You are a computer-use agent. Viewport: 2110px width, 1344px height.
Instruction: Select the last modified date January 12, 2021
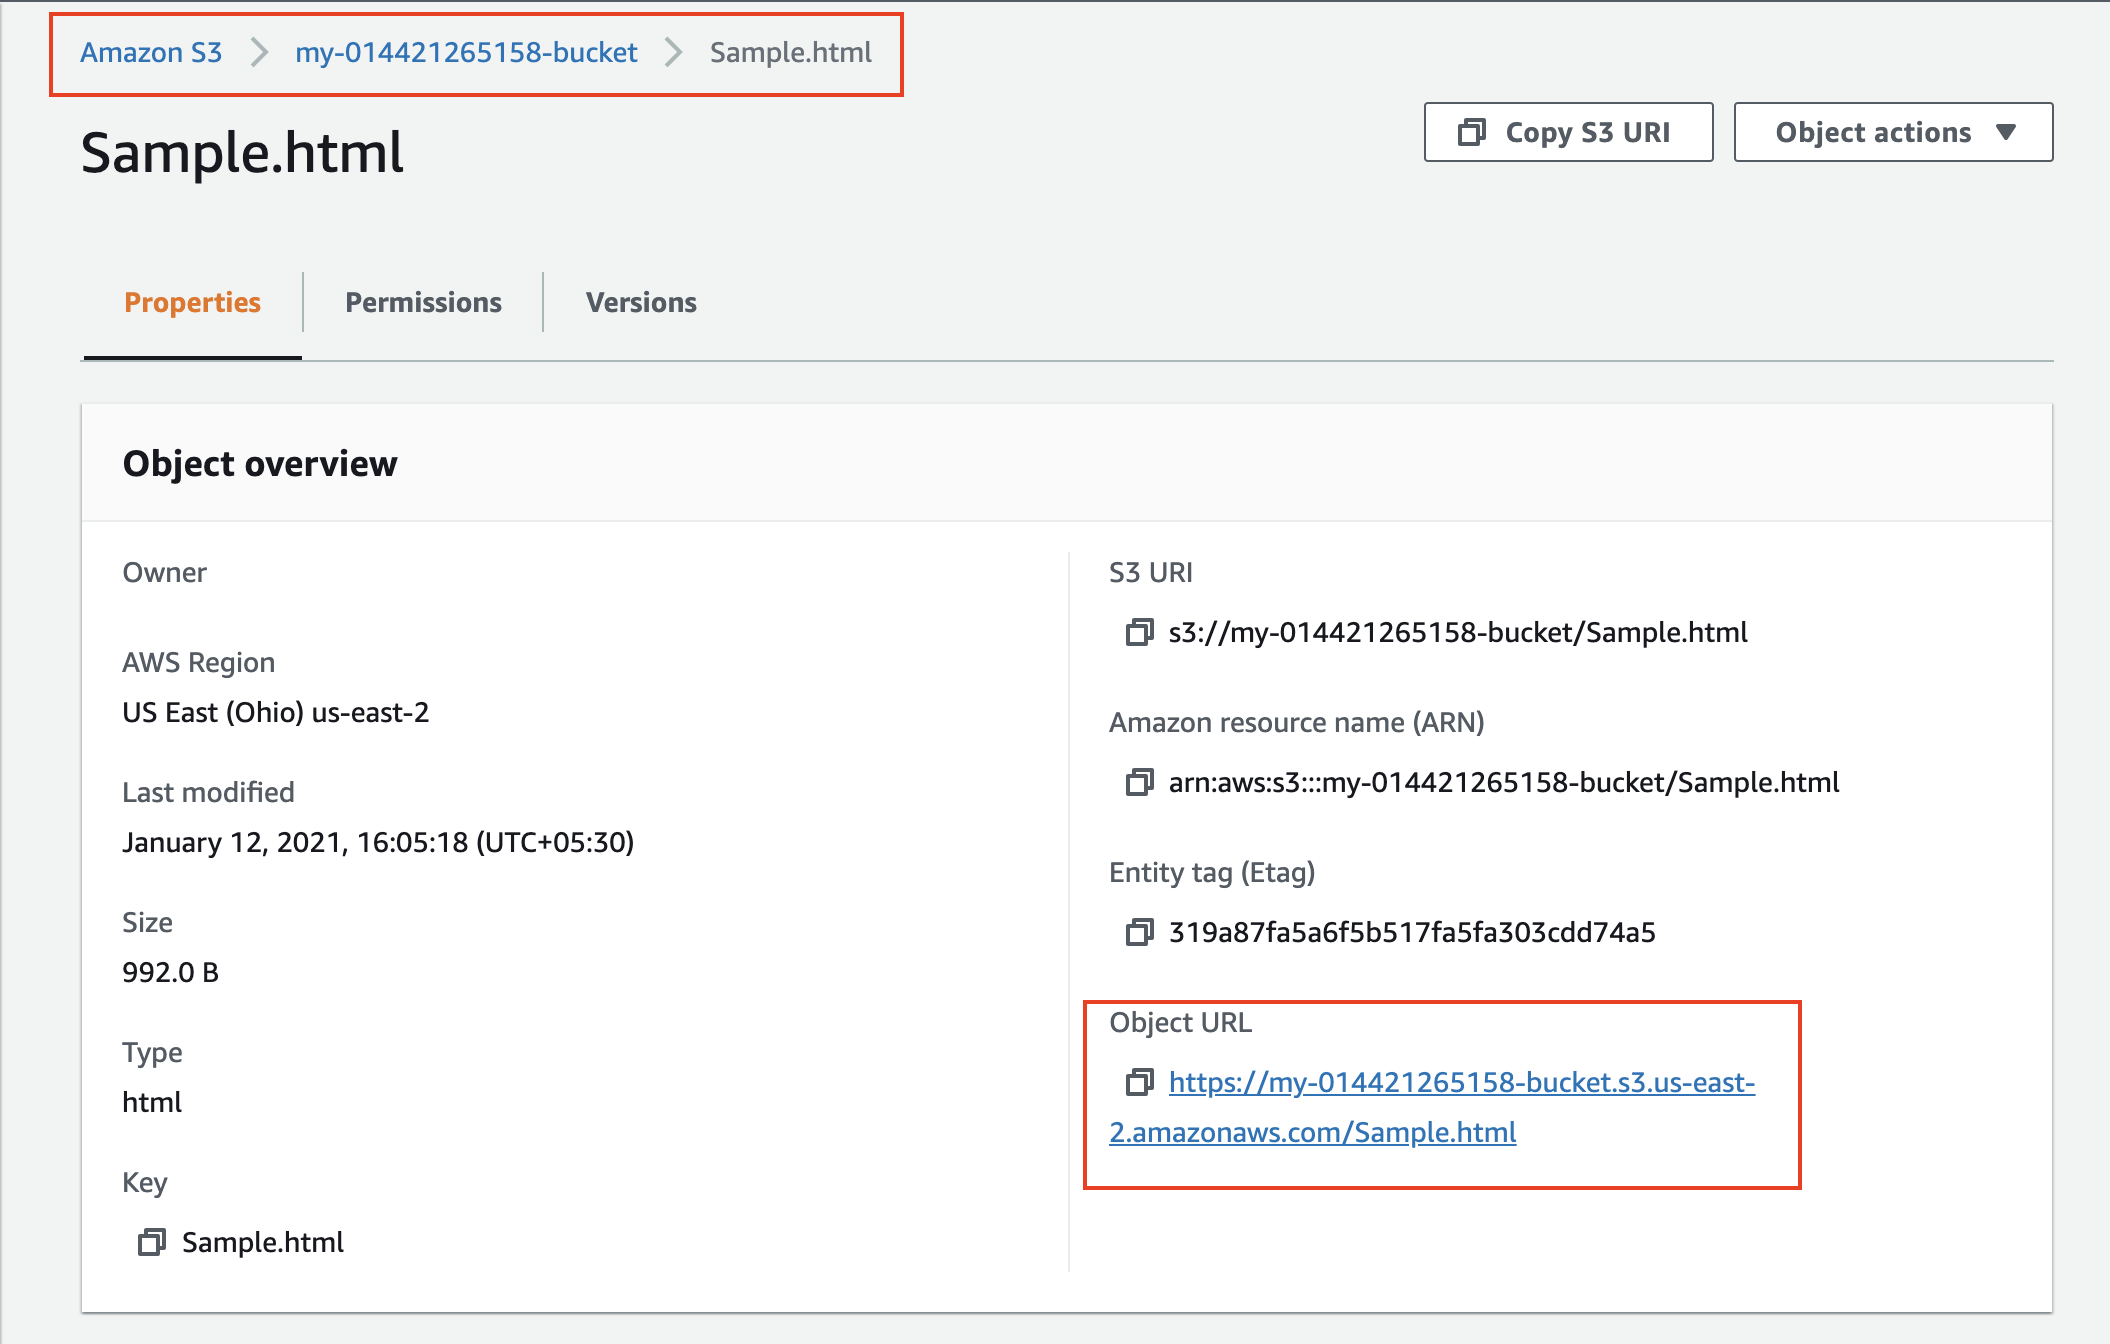pos(378,842)
